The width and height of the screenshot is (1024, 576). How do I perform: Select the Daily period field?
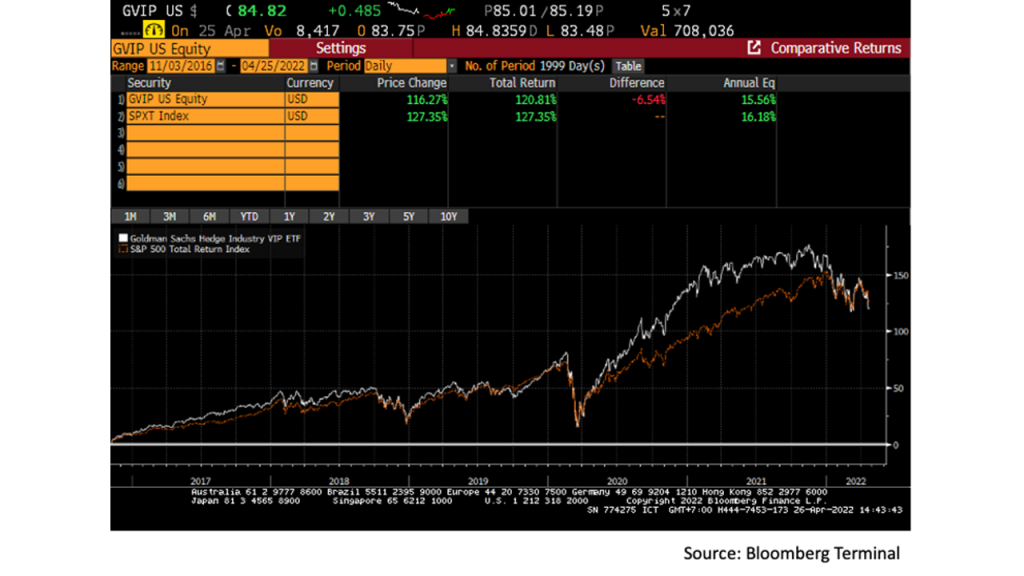click(405, 66)
